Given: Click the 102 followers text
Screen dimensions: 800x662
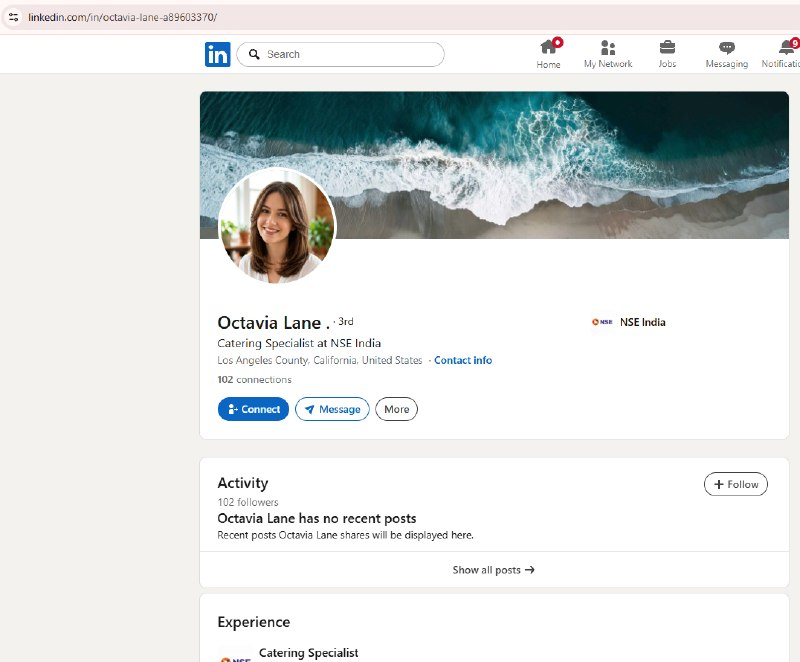Looking at the screenshot, I should click(x=248, y=502).
